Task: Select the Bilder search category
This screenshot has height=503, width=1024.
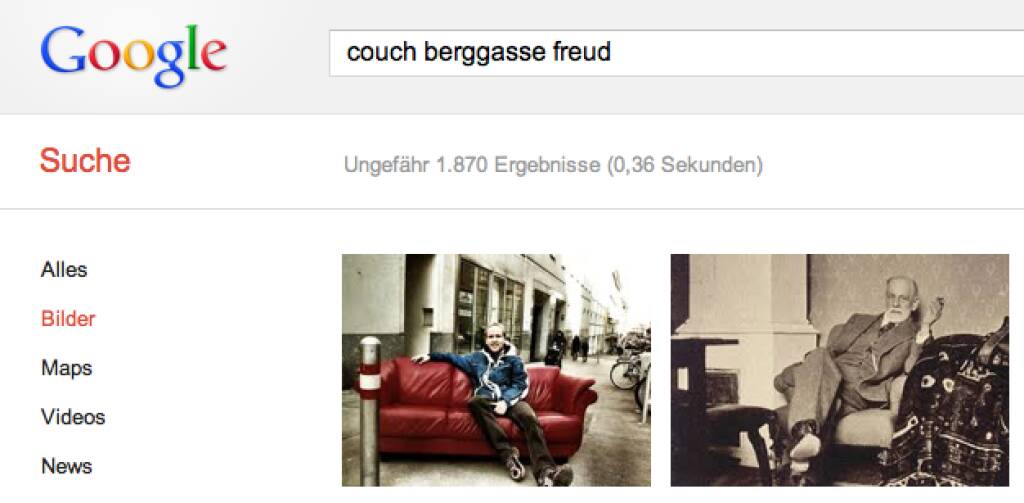Action: point(68,319)
